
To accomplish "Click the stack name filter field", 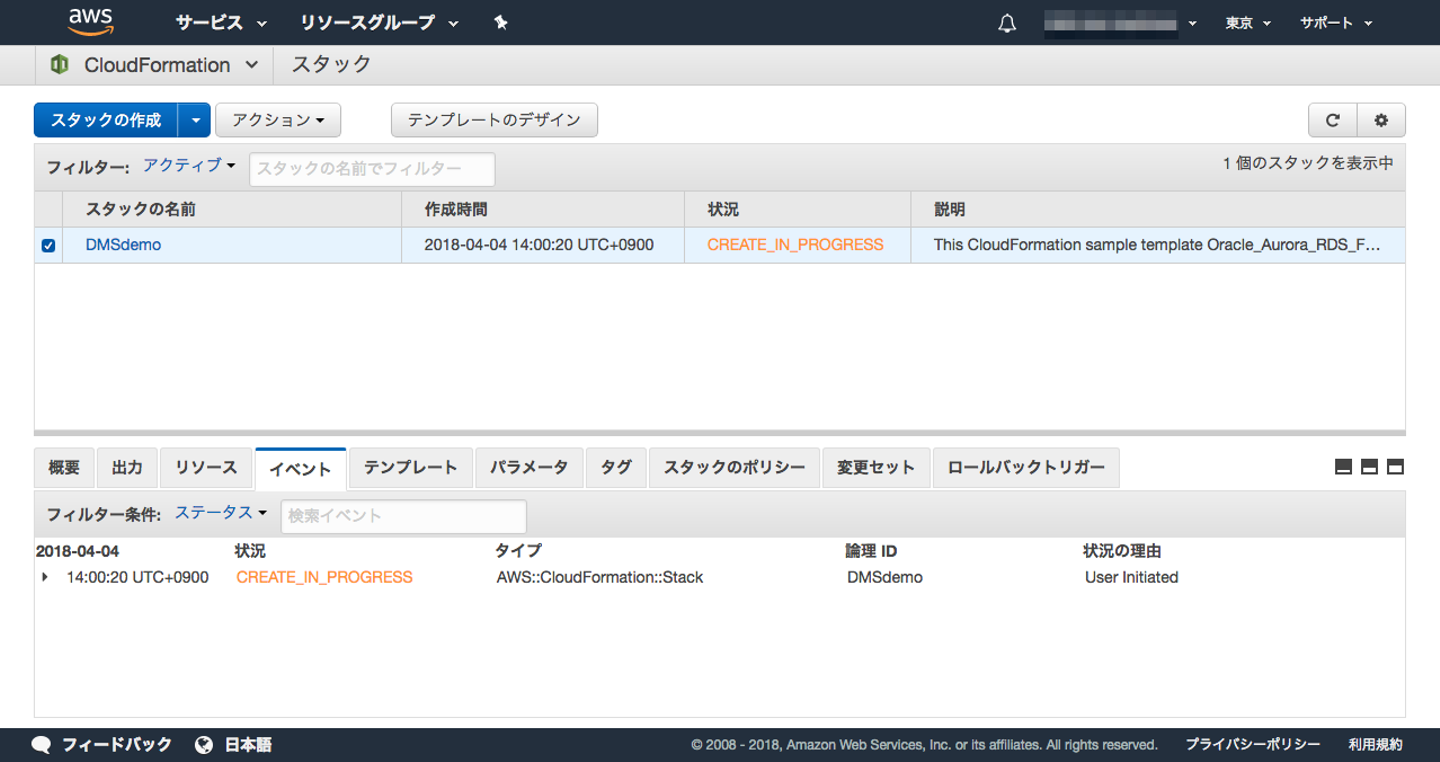I will pos(371,169).
